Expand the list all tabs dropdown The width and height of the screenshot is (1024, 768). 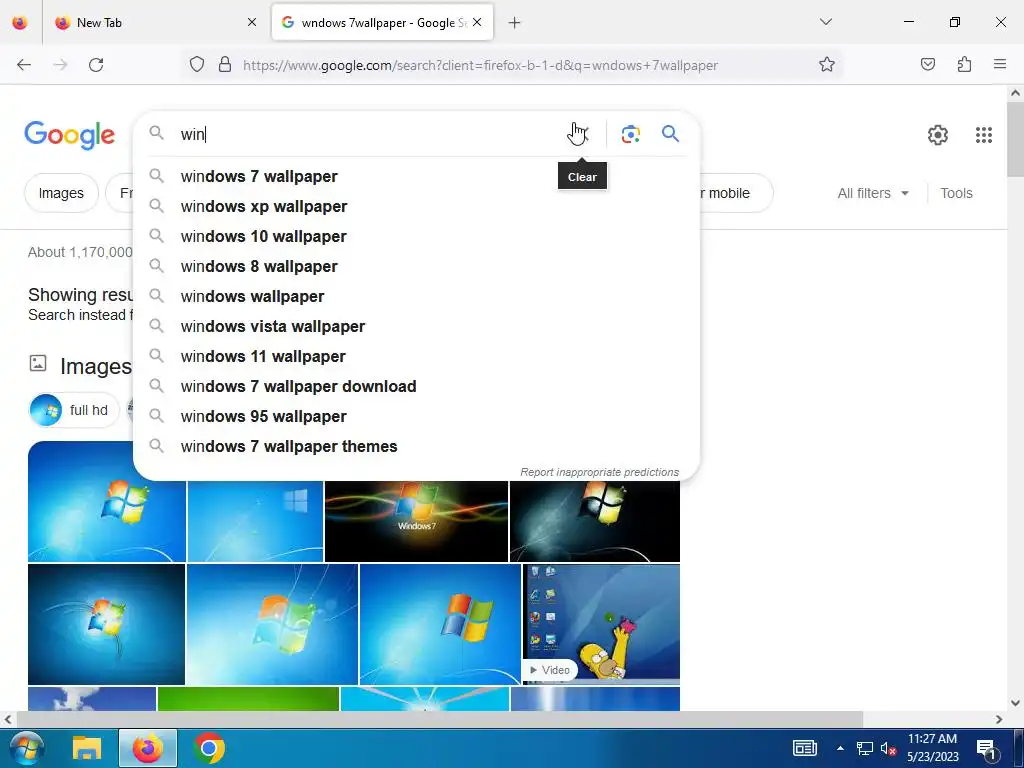(x=825, y=22)
